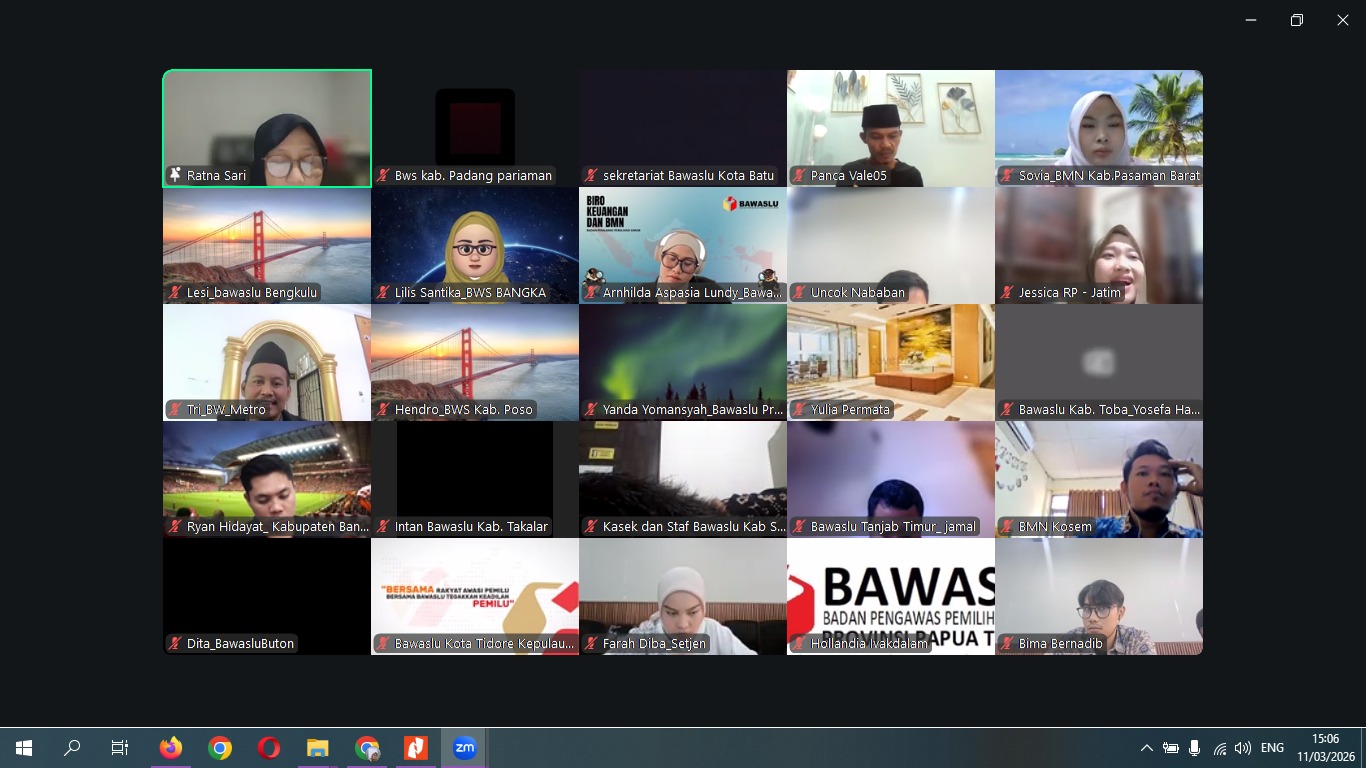Open the ENG language switcher in the taskbar
This screenshot has width=1366, height=768.
1271,747
